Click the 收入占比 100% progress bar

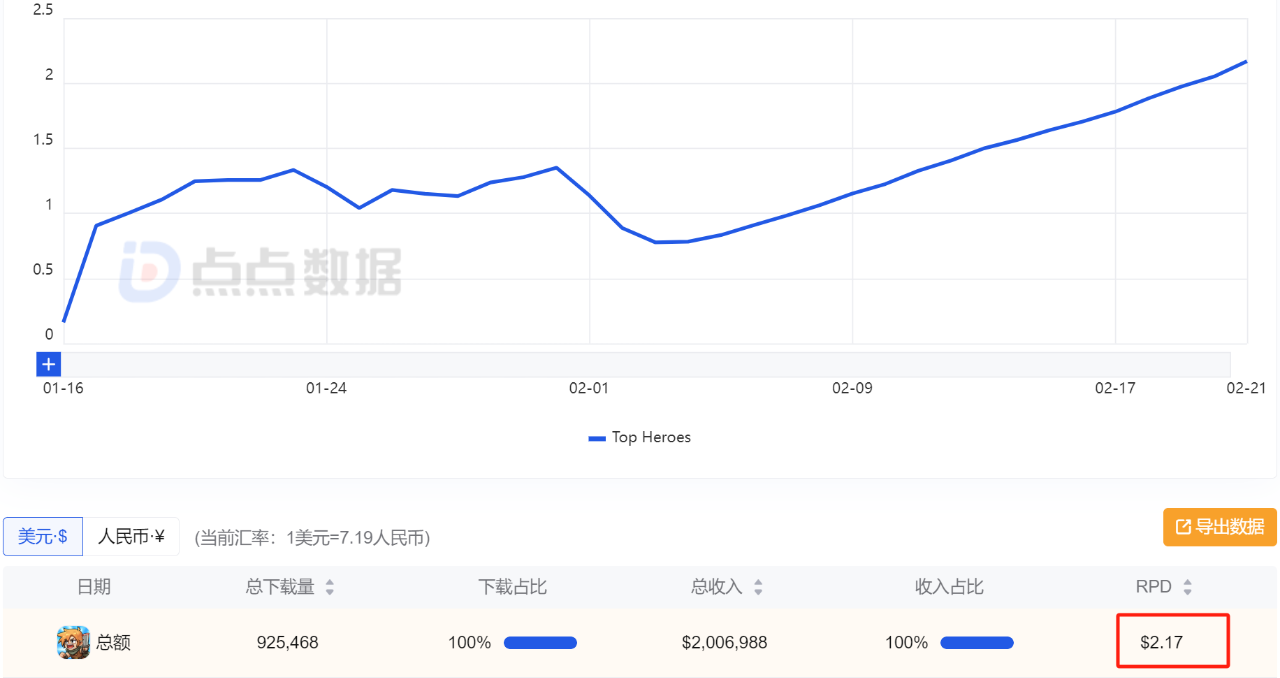tap(977, 643)
